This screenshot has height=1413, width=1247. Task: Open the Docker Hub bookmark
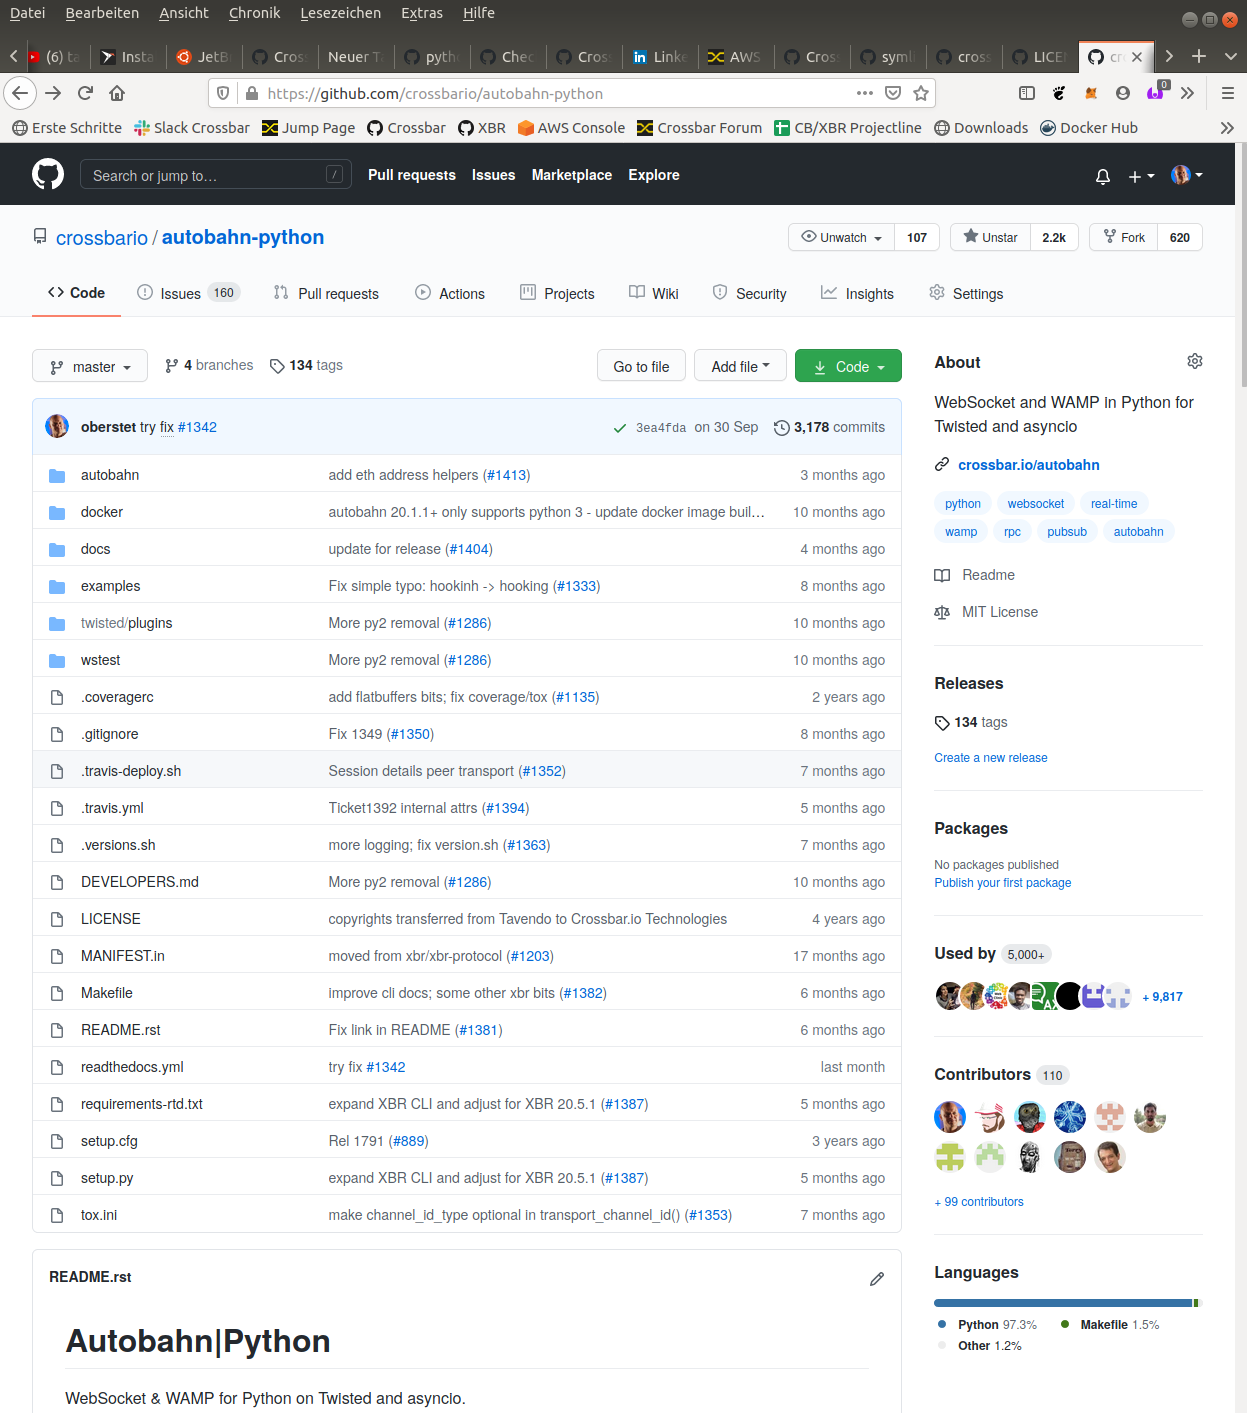1089,127
